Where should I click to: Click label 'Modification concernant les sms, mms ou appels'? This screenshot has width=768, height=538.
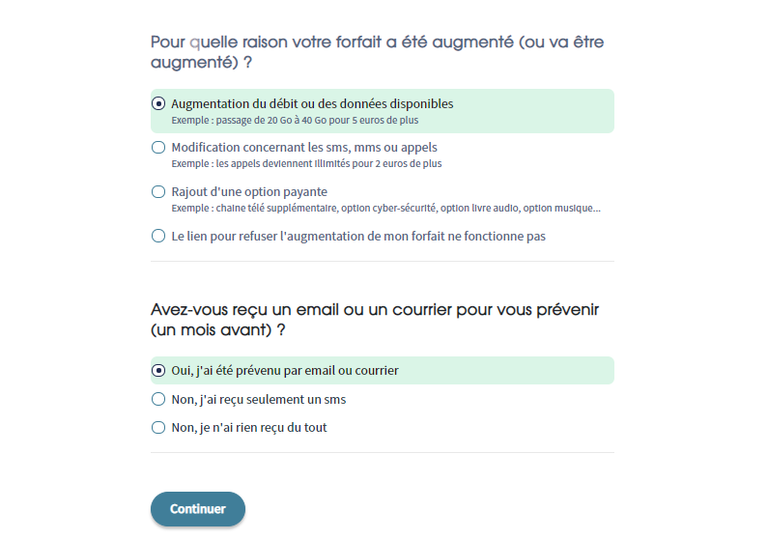coord(304,148)
